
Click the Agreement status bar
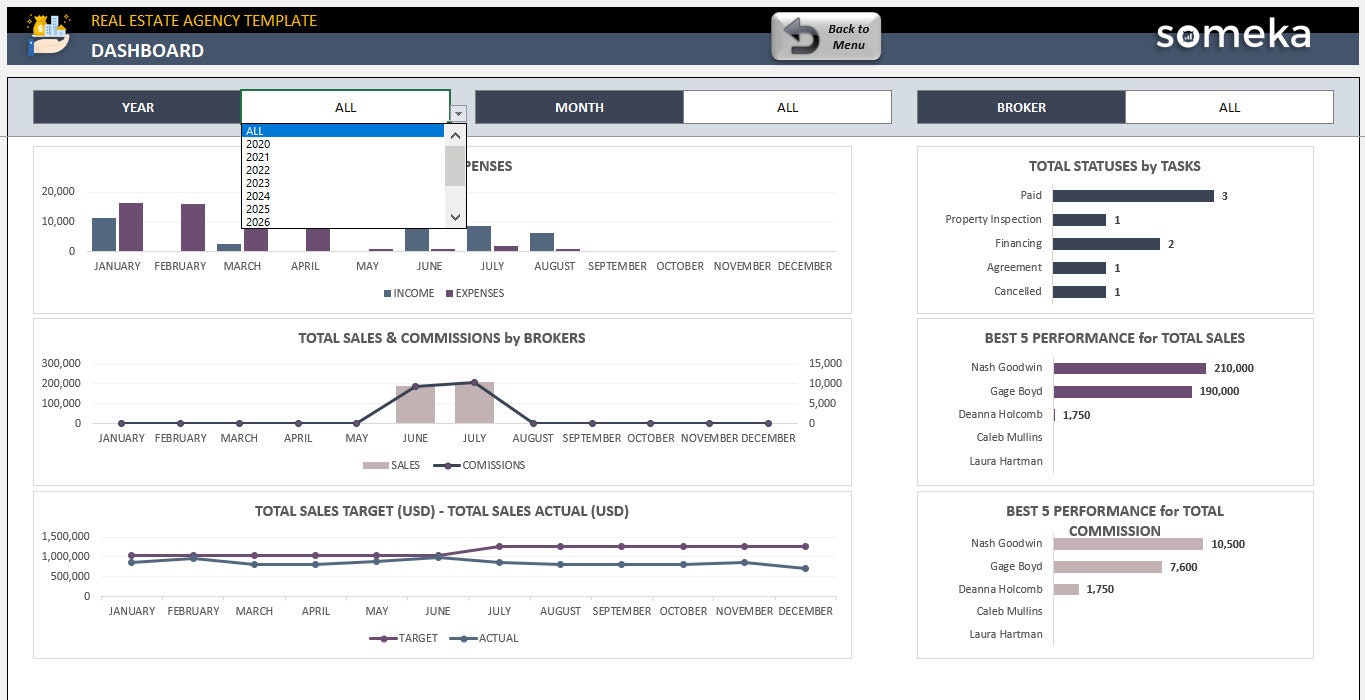1079,268
